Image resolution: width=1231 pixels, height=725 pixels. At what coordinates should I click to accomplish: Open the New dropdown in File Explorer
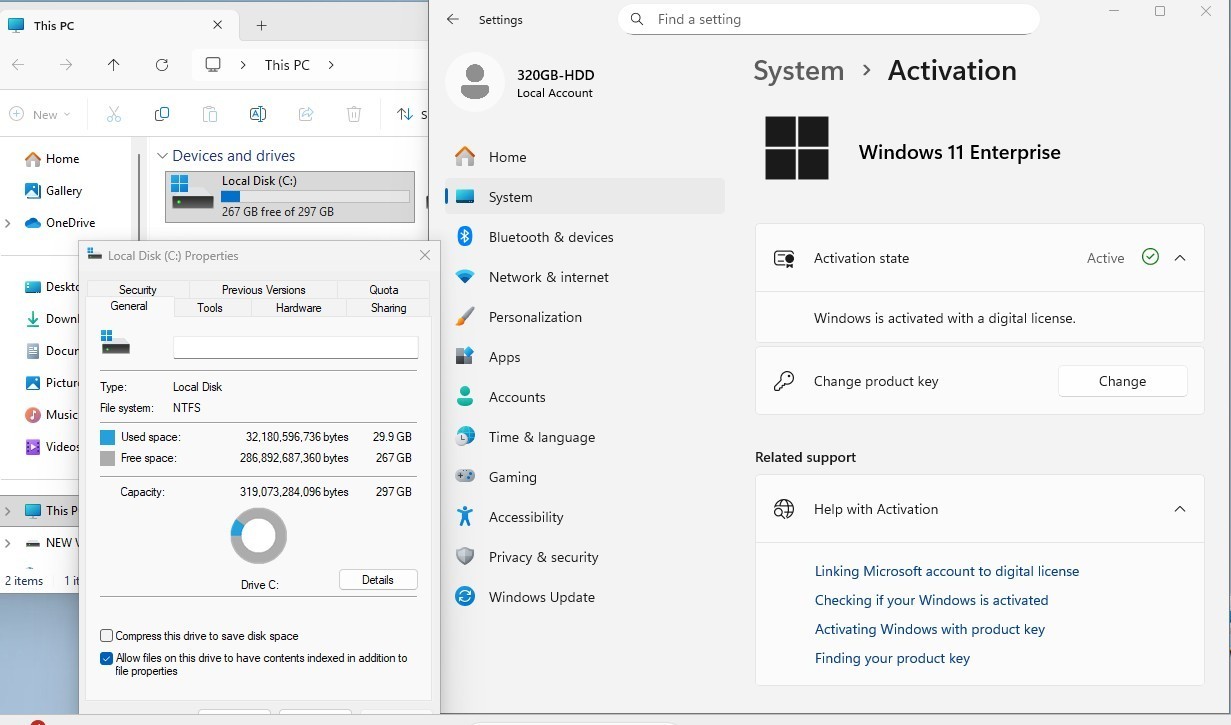[x=41, y=115]
